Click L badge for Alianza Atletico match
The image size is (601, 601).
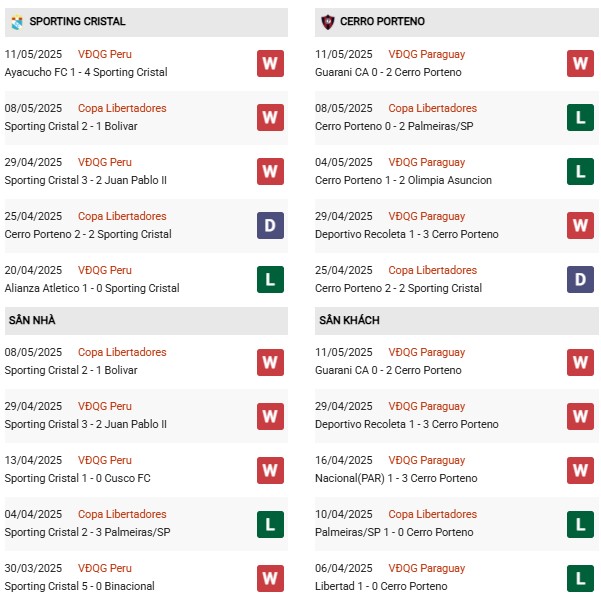pos(270,279)
